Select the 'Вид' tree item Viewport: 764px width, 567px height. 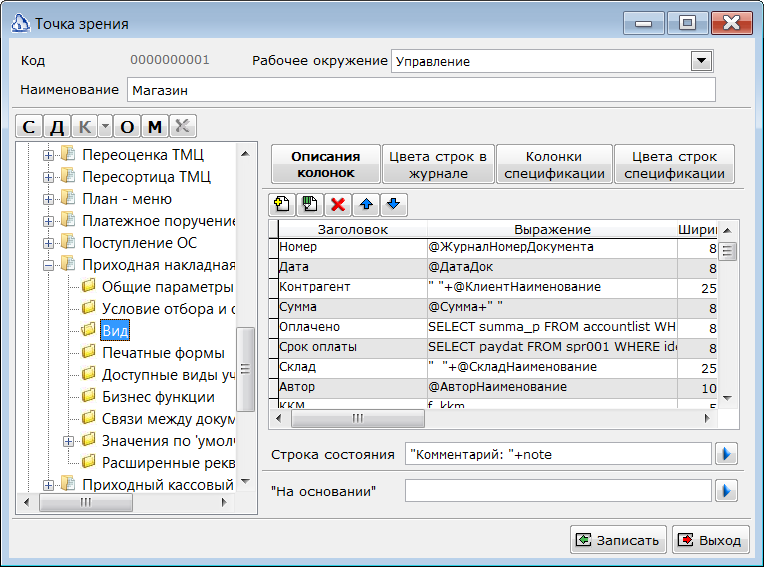(115, 331)
